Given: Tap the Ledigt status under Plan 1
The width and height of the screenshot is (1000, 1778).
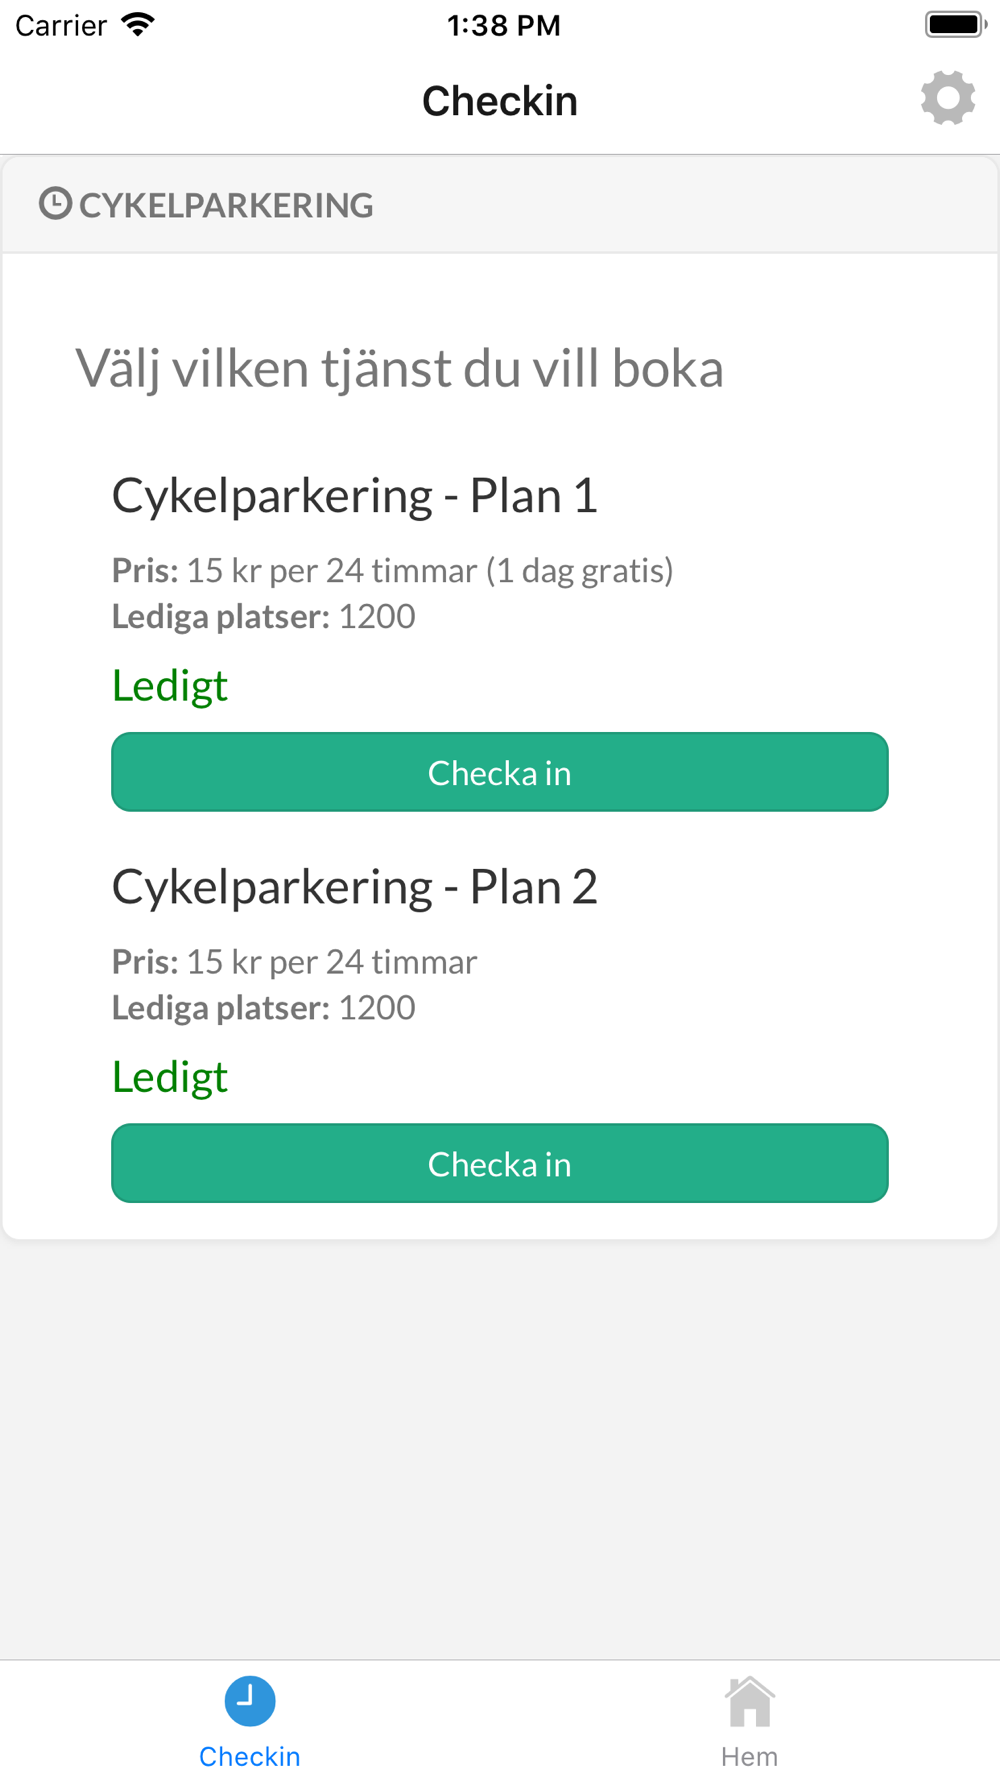Looking at the screenshot, I should (170, 686).
